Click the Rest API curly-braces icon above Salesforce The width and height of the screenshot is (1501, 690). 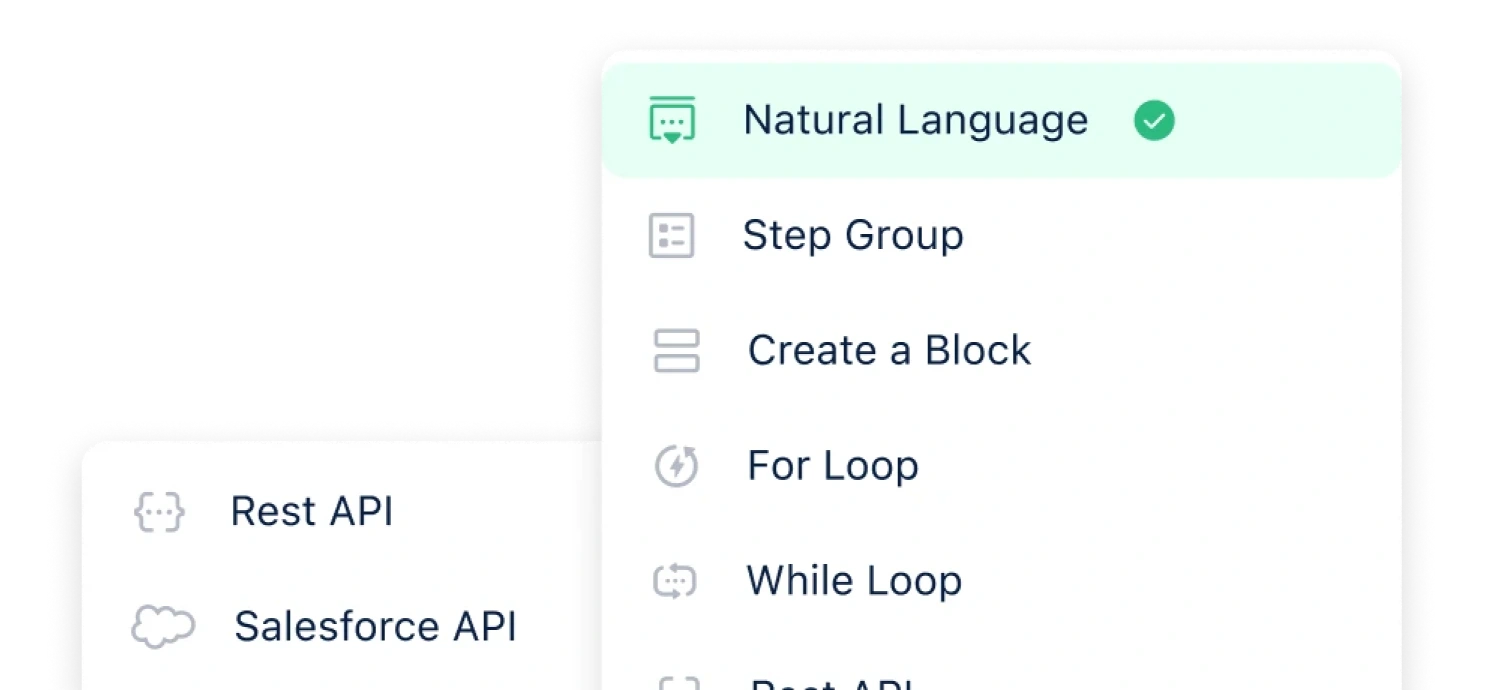pos(159,512)
